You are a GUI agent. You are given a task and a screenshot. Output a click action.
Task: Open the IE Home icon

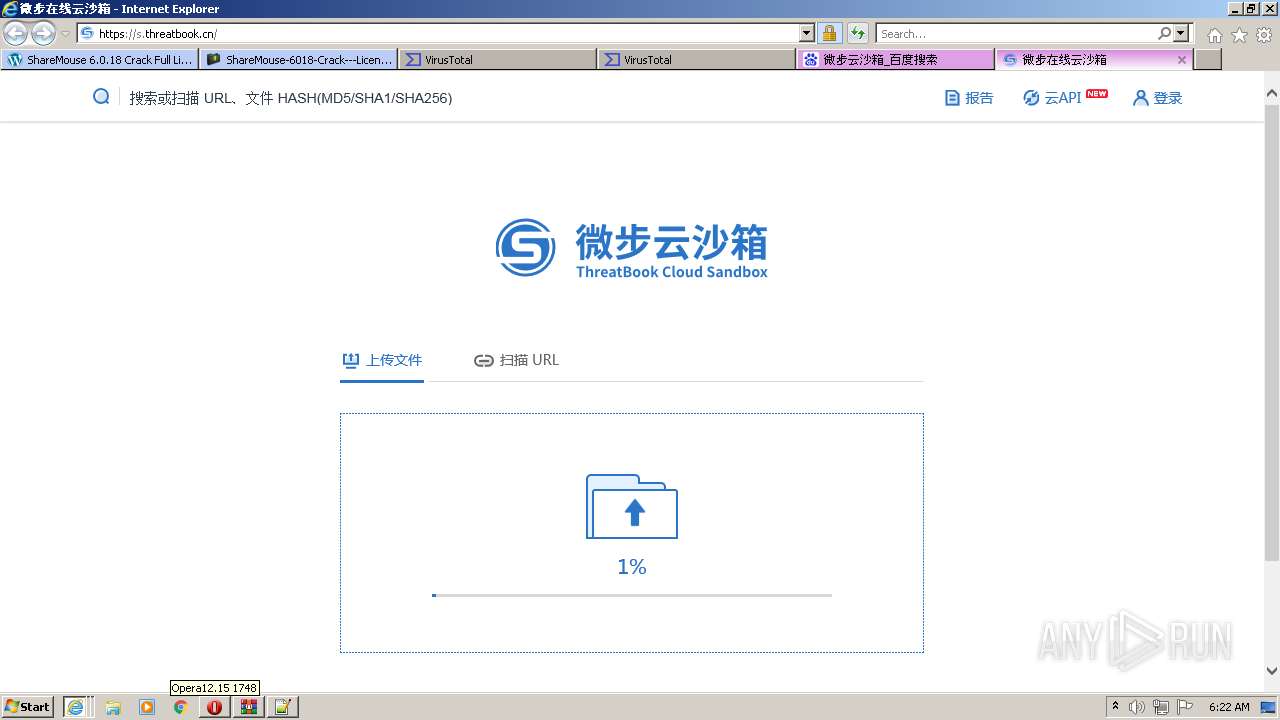click(x=1214, y=35)
